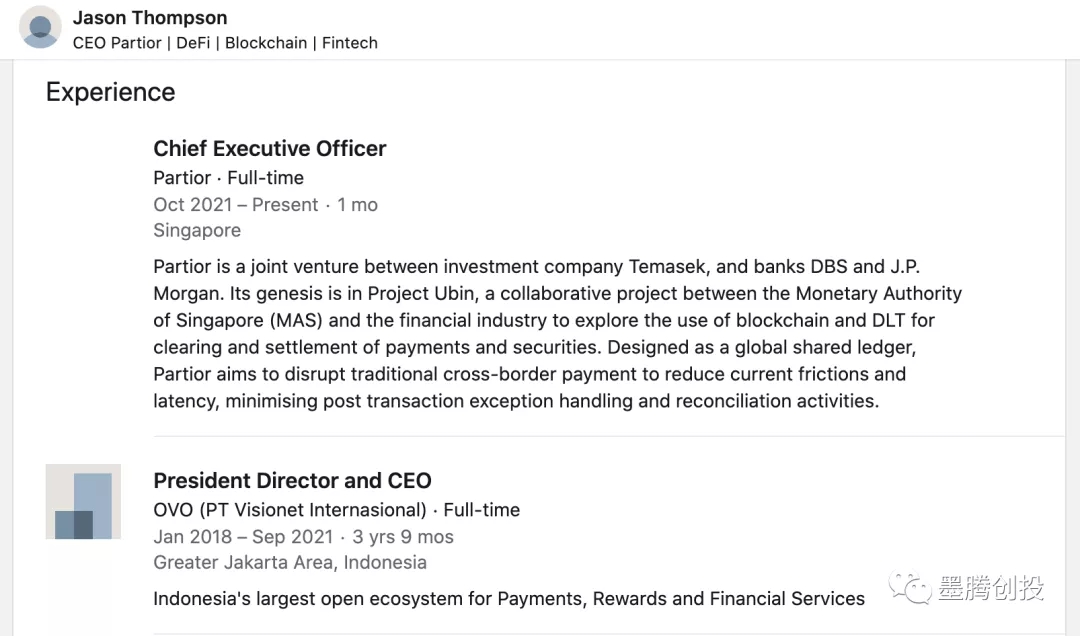Viewport: 1080px width, 636px height.
Task: Click the OVO (PT Visionet Internasional) company line
Action: pyautogui.click(x=290, y=510)
